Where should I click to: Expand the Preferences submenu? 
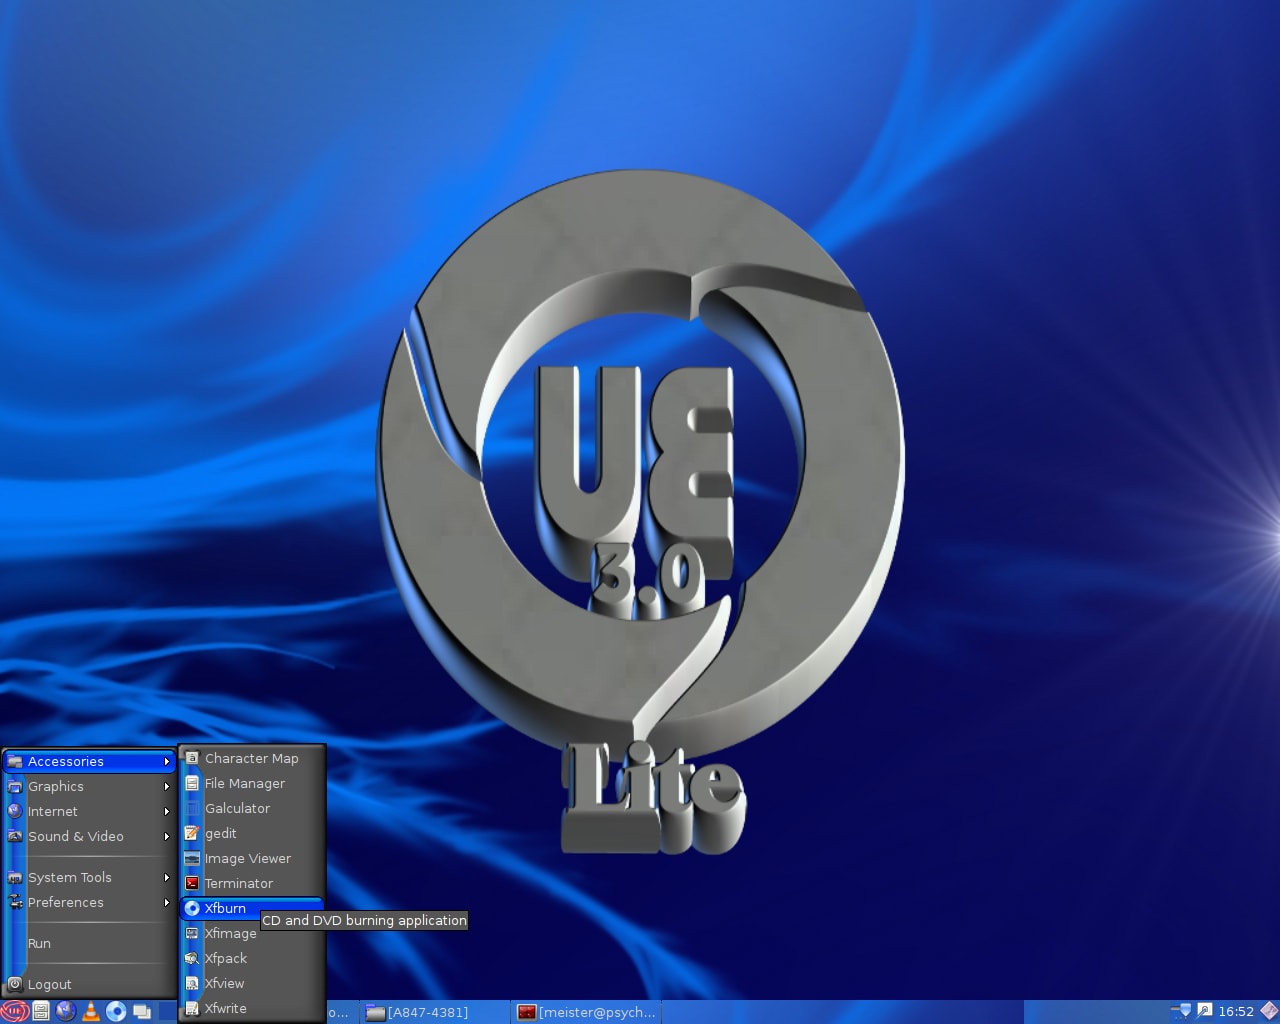[x=90, y=902]
